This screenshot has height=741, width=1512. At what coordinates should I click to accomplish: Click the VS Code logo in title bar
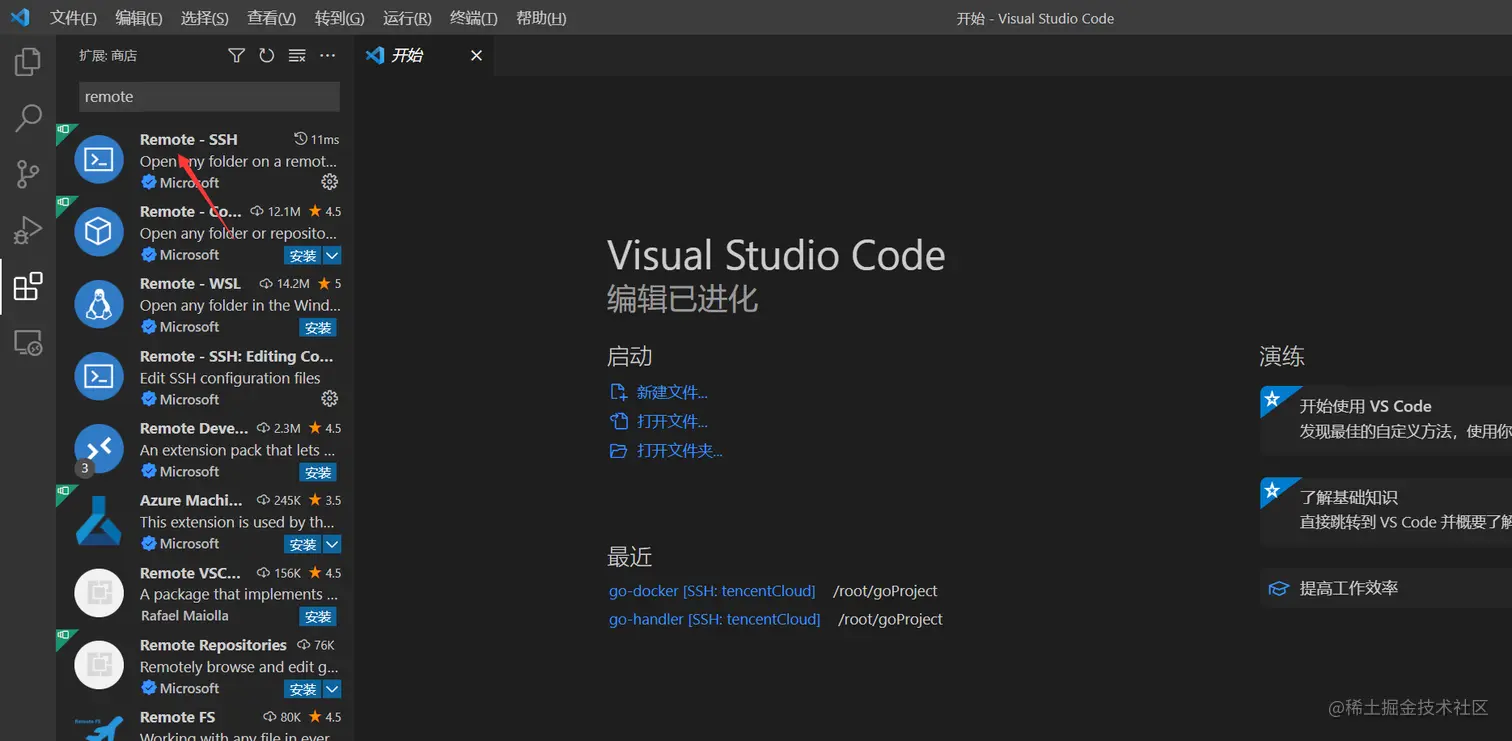tap(20, 18)
